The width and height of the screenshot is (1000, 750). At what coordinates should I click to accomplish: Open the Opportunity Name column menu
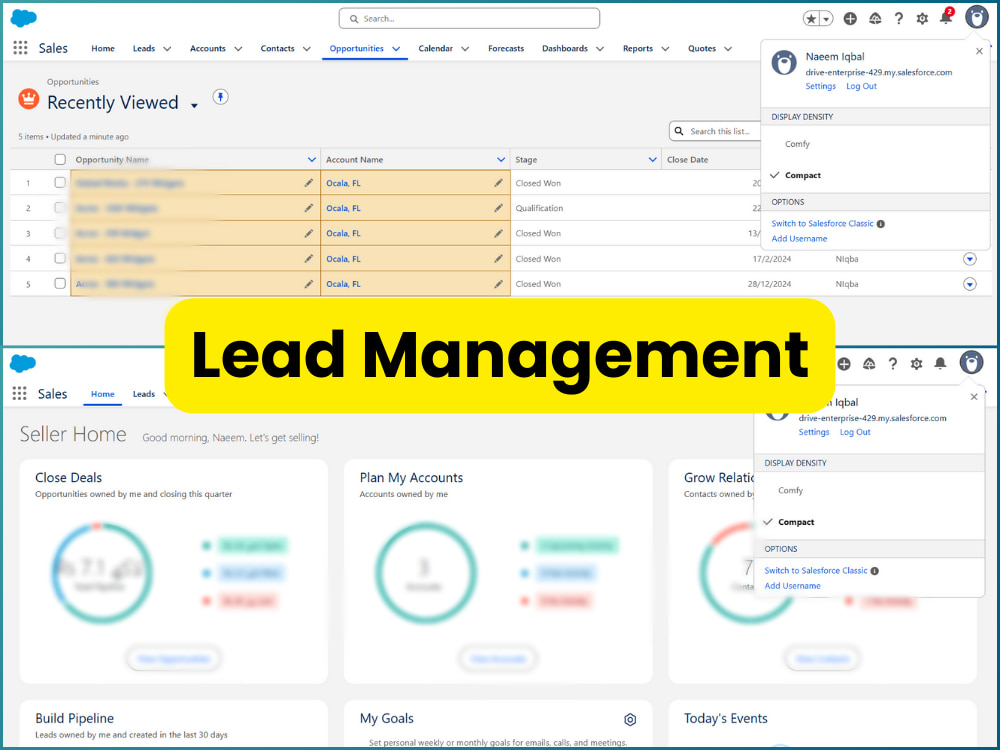click(x=312, y=159)
